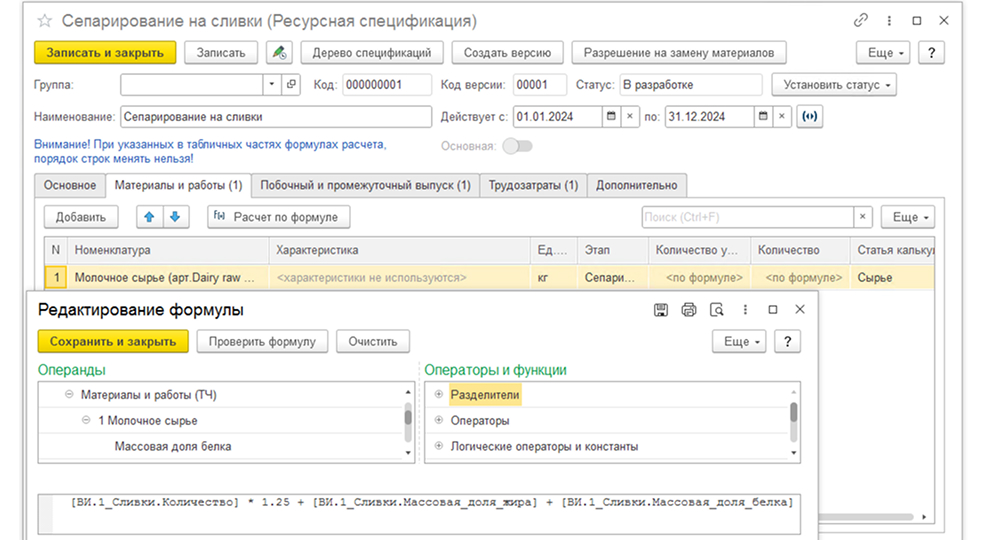Select the Материалы и работы (1) tab
987x540 pixels.
[178, 186]
